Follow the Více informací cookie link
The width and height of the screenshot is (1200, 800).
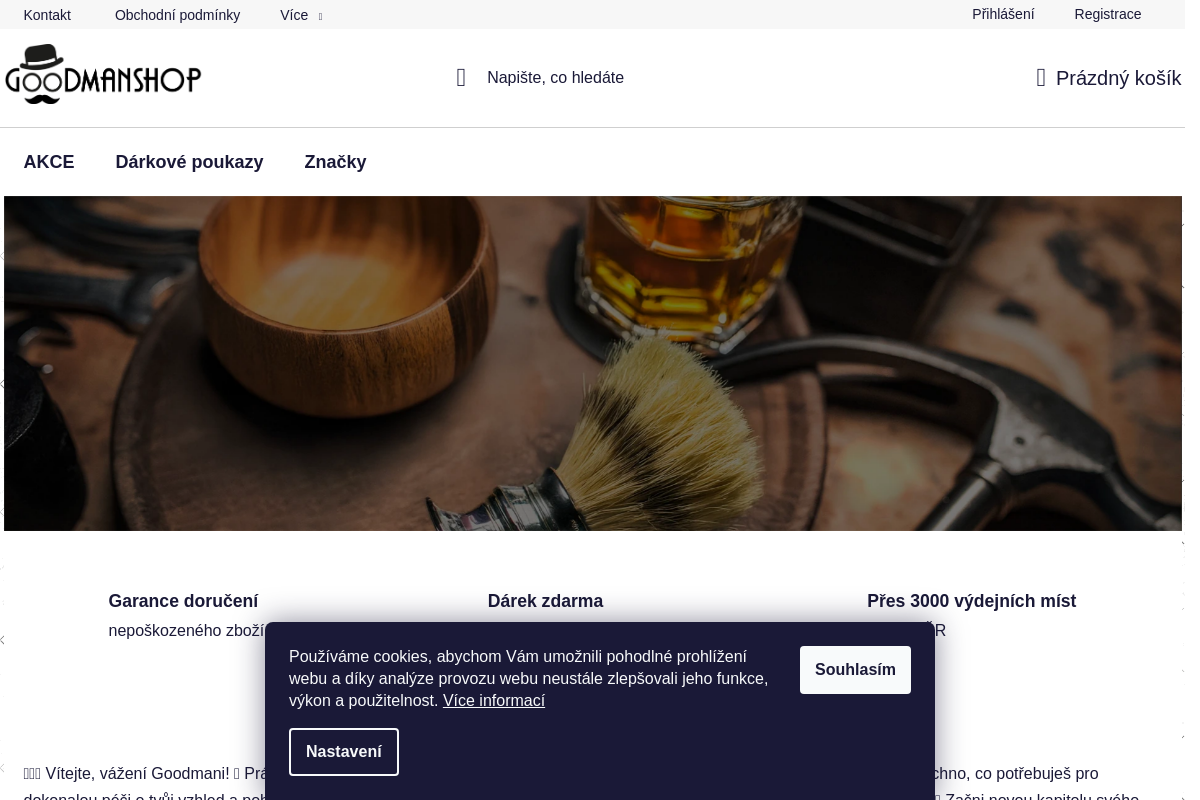[493, 701]
